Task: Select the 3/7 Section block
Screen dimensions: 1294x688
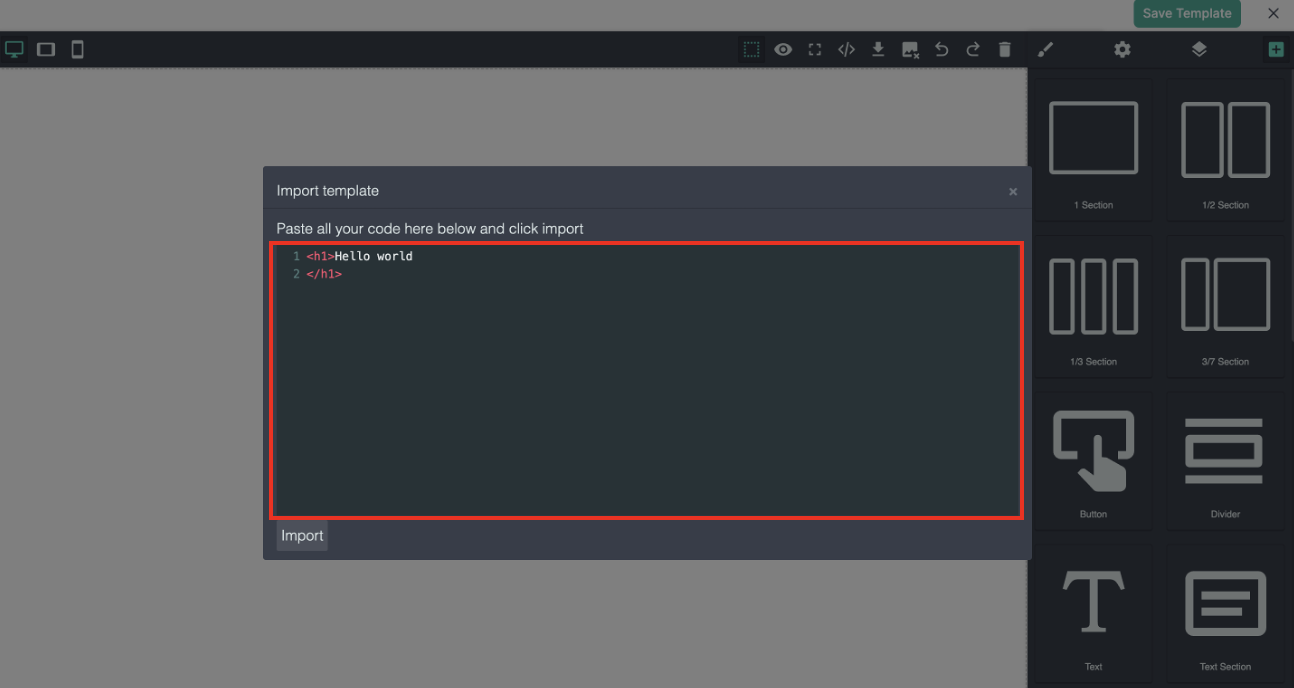Action: [1225, 307]
